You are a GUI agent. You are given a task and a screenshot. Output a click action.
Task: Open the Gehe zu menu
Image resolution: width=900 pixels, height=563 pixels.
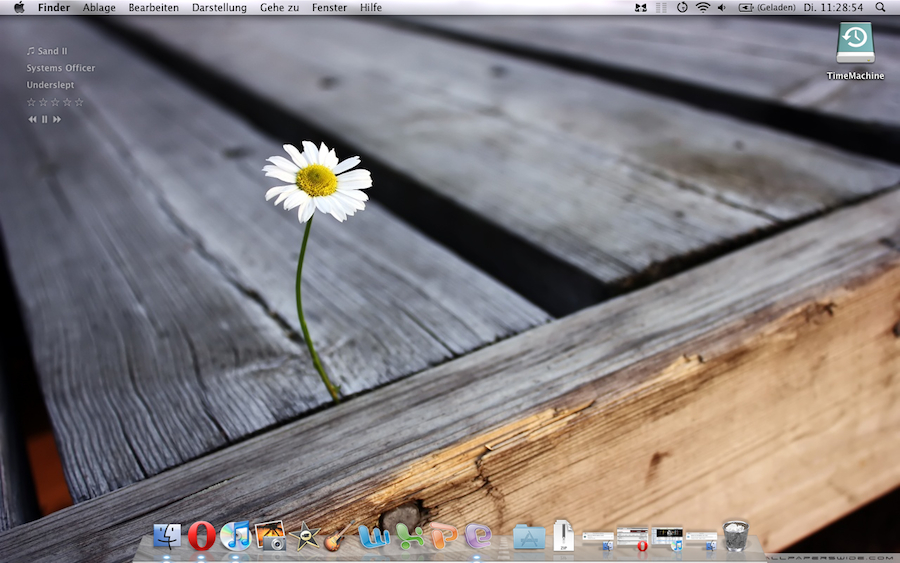click(280, 7)
